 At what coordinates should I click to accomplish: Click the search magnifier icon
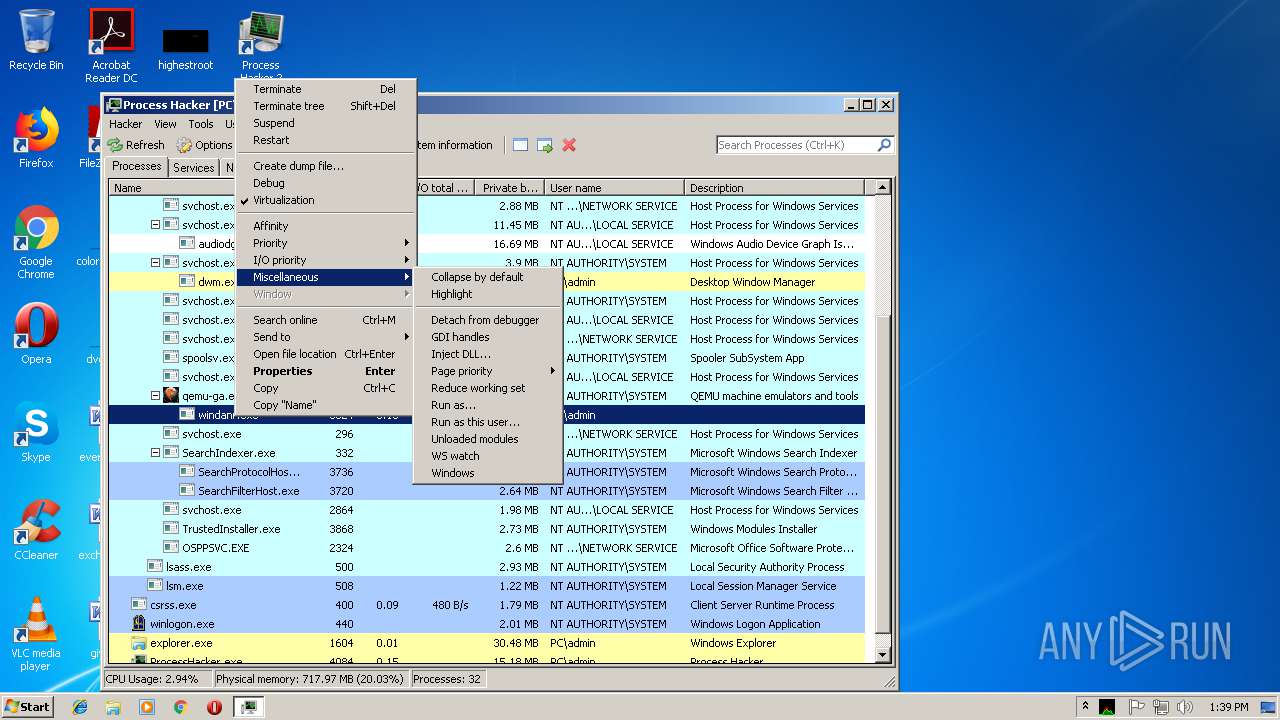(x=884, y=145)
